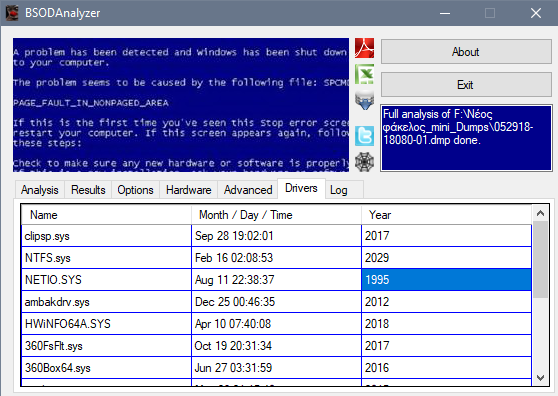Open the Analysis tab
The width and height of the screenshot is (558, 396).
[40, 190]
